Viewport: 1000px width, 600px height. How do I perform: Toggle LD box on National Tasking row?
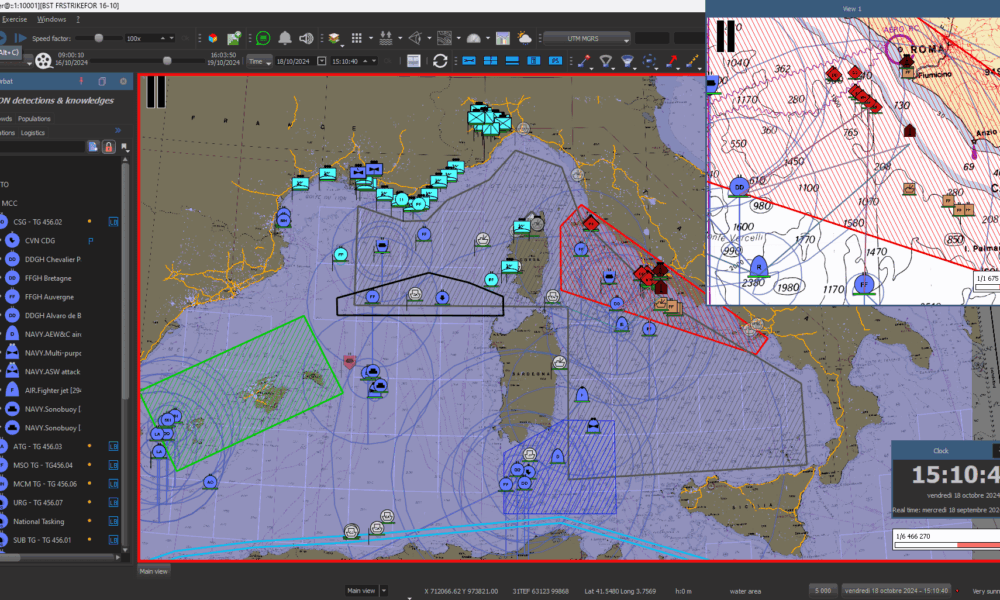pyautogui.click(x=114, y=522)
